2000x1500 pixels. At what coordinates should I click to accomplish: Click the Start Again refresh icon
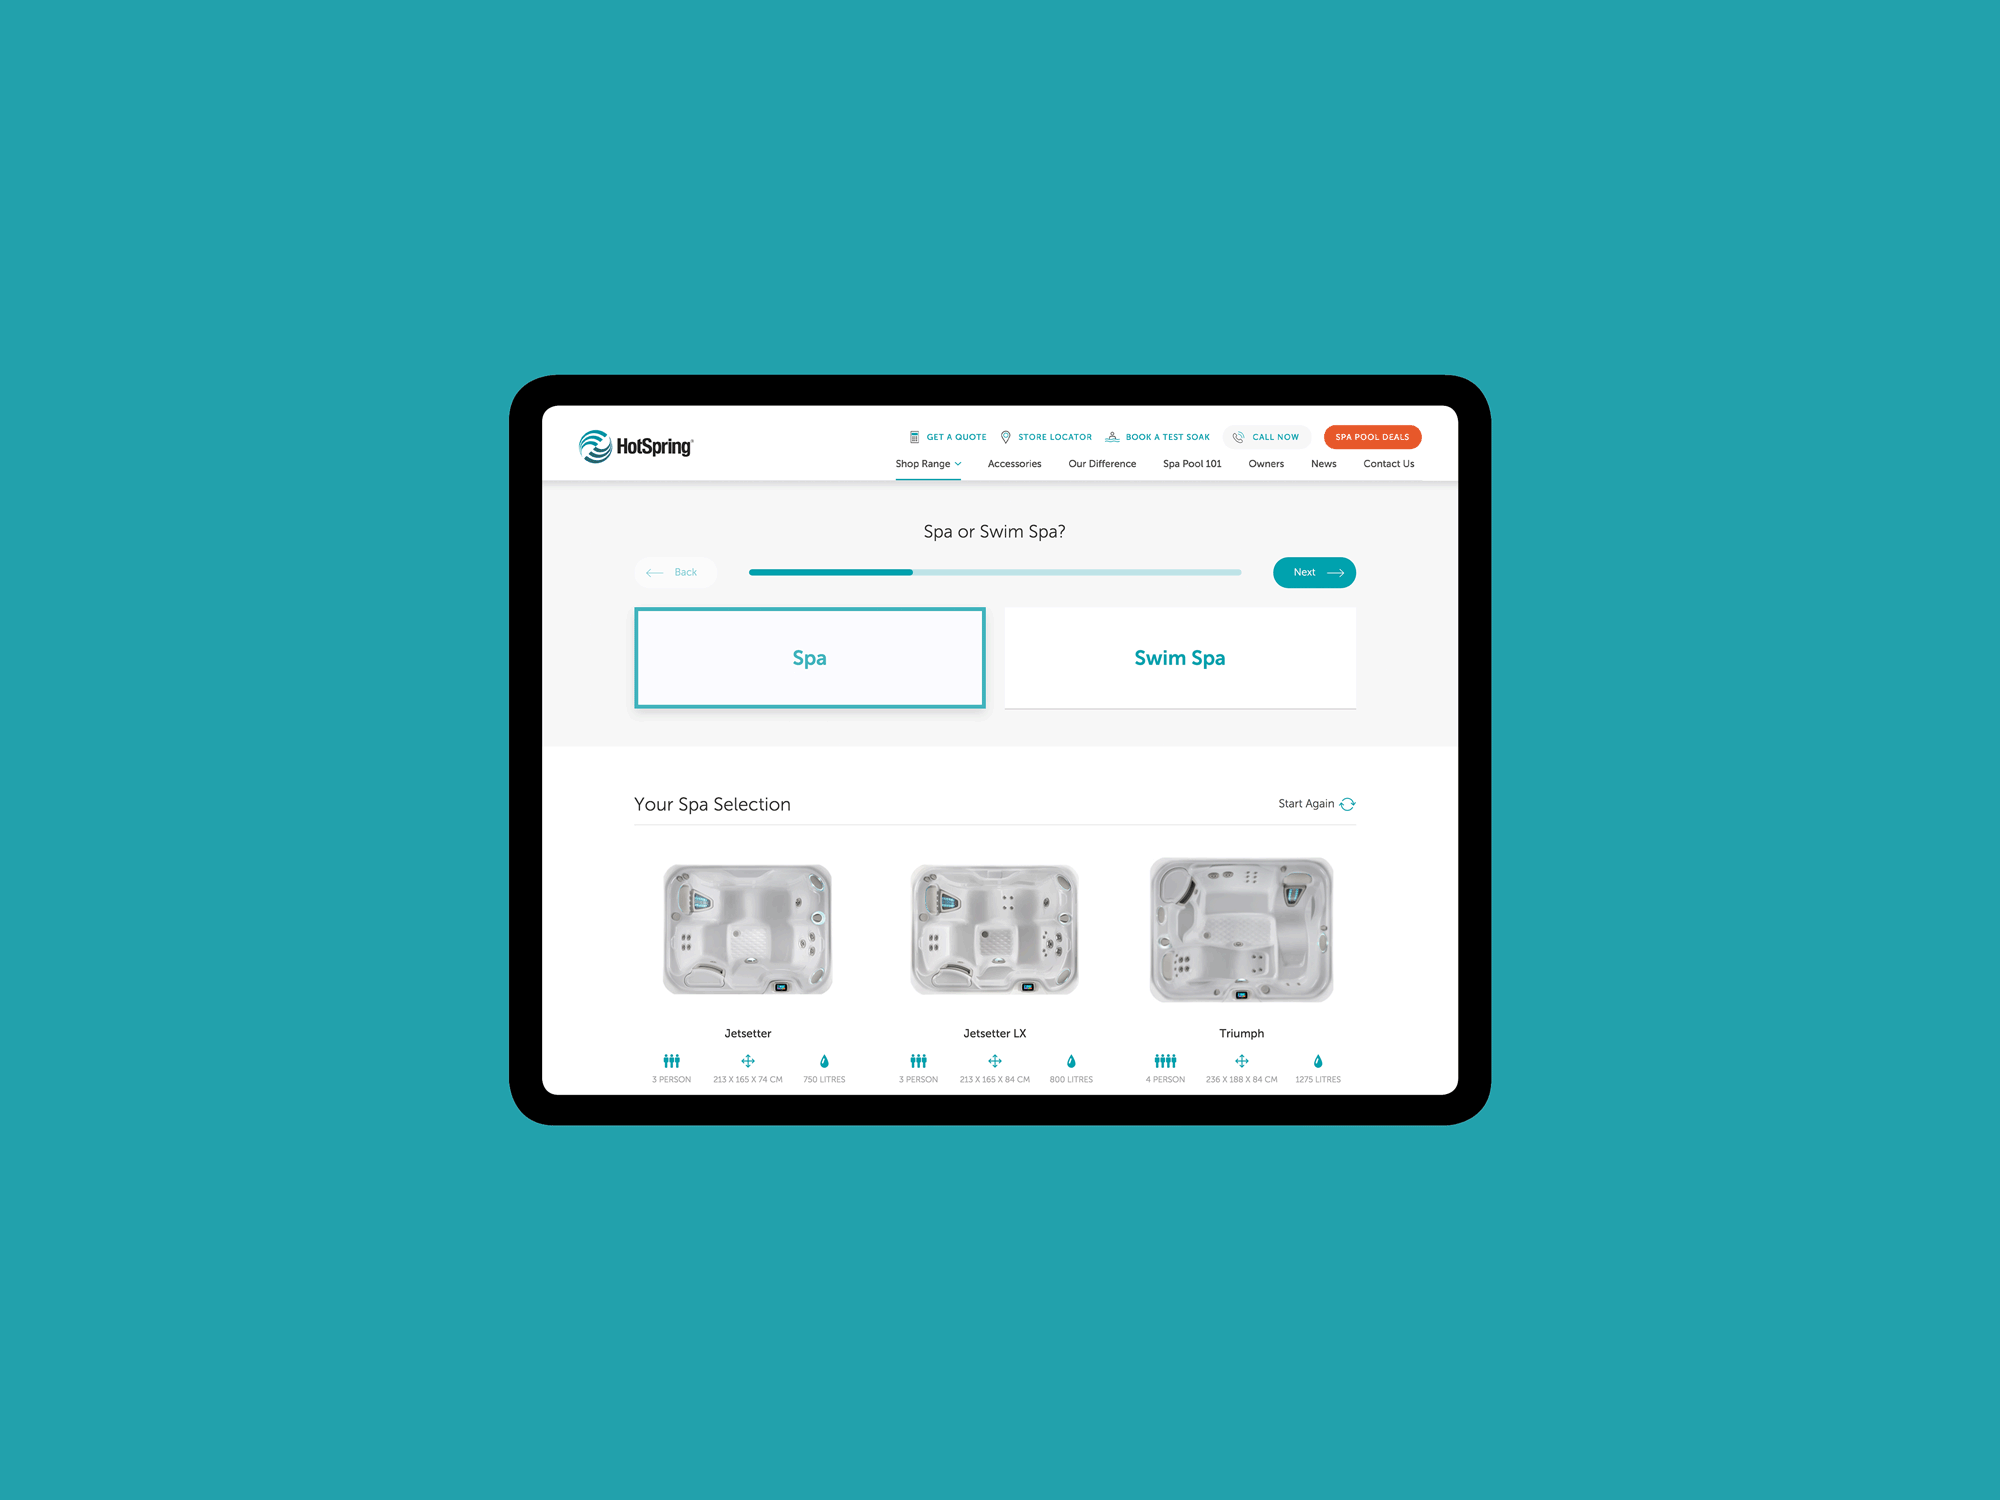coord(1351,804)
